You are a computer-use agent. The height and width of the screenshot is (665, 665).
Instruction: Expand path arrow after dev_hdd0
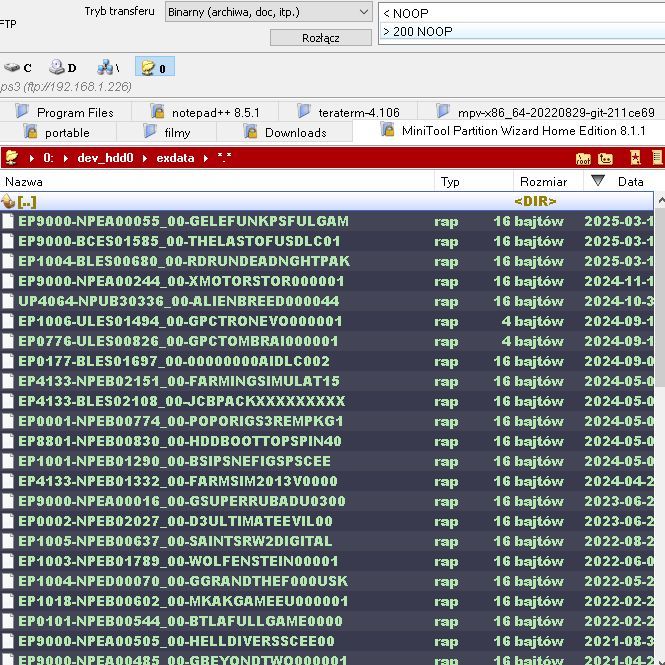tap(145, 158)
